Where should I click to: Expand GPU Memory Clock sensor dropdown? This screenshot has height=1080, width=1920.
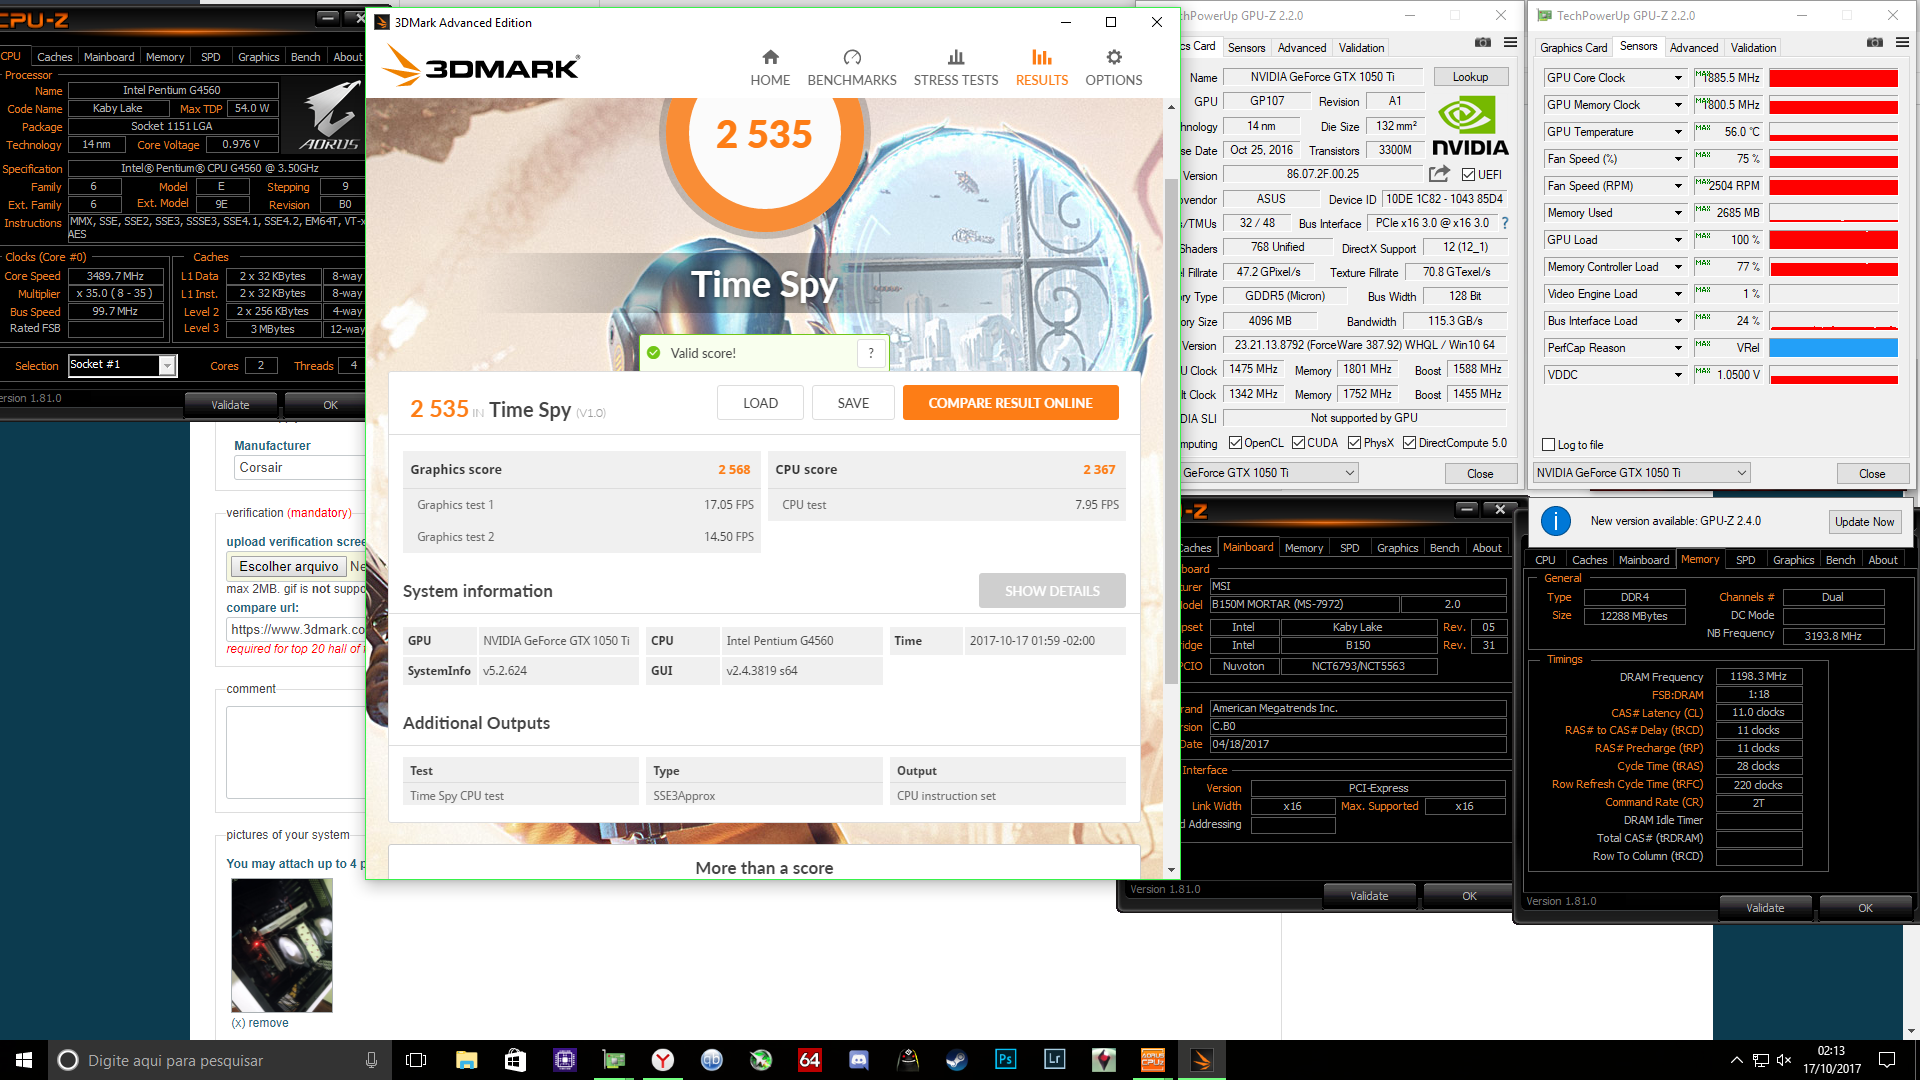(1678, 105)
